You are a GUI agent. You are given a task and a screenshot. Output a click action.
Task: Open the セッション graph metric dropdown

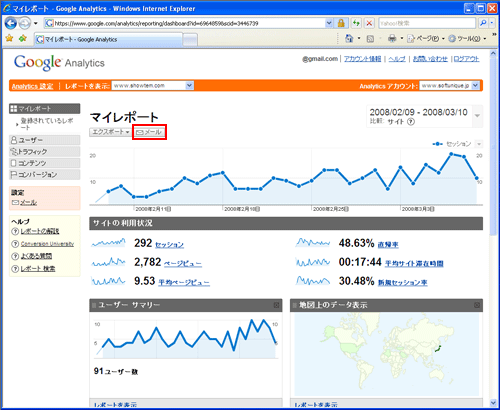click(479, 144)
